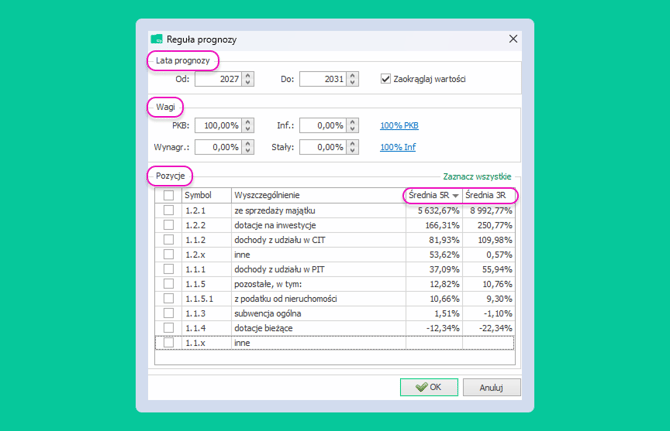
Task: Sort by the Średnia 5R column
Action: 431,195
